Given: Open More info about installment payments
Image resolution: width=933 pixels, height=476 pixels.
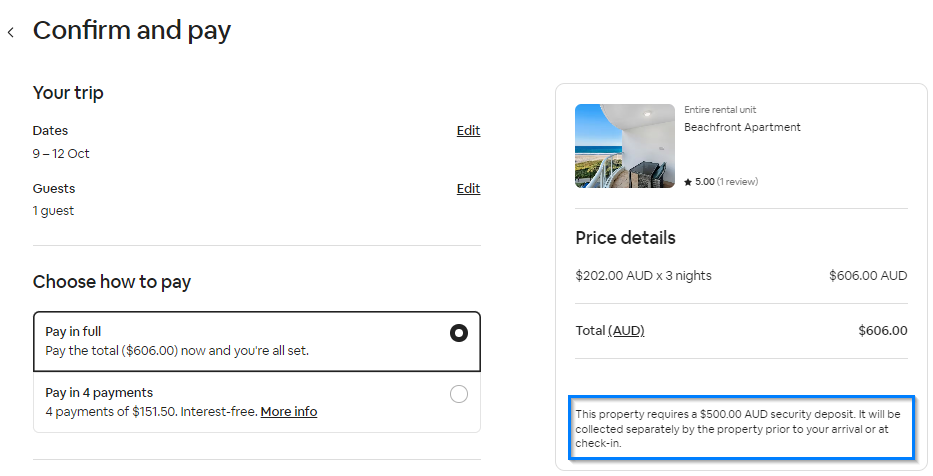Looking at the screenshot, I should click(x=289, y=412).
